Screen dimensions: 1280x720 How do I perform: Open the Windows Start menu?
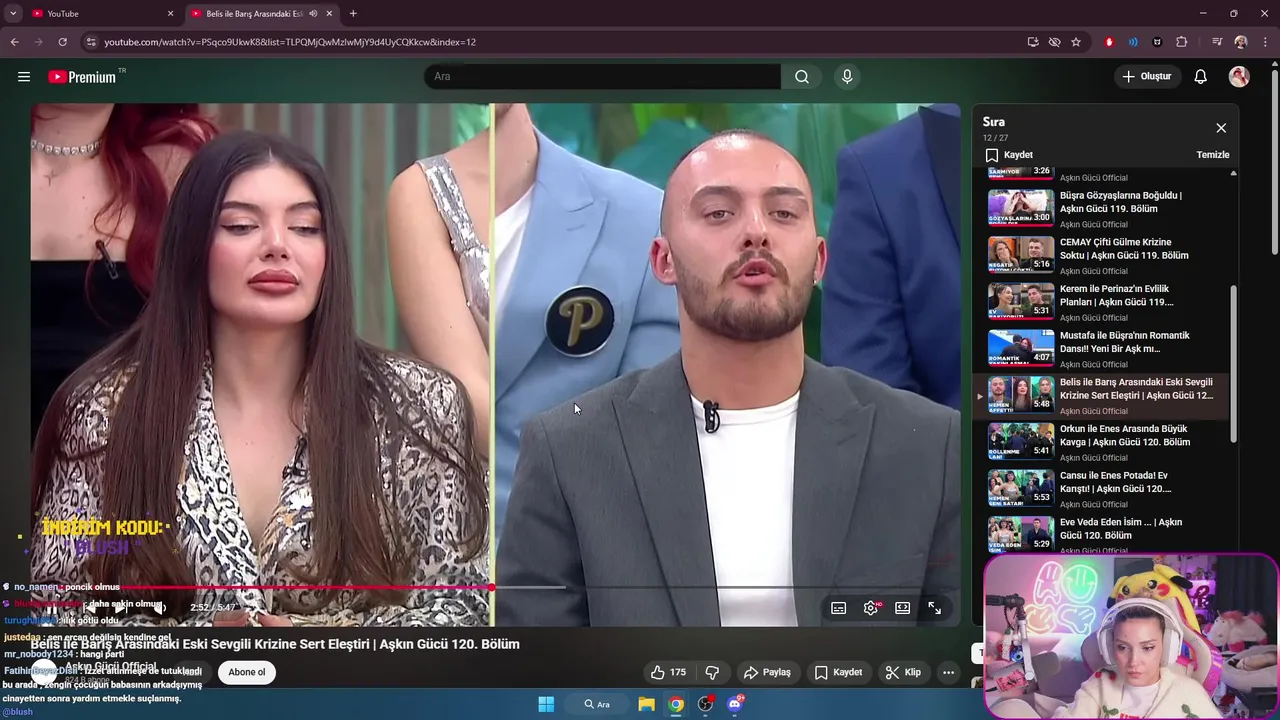coord(546,704)
